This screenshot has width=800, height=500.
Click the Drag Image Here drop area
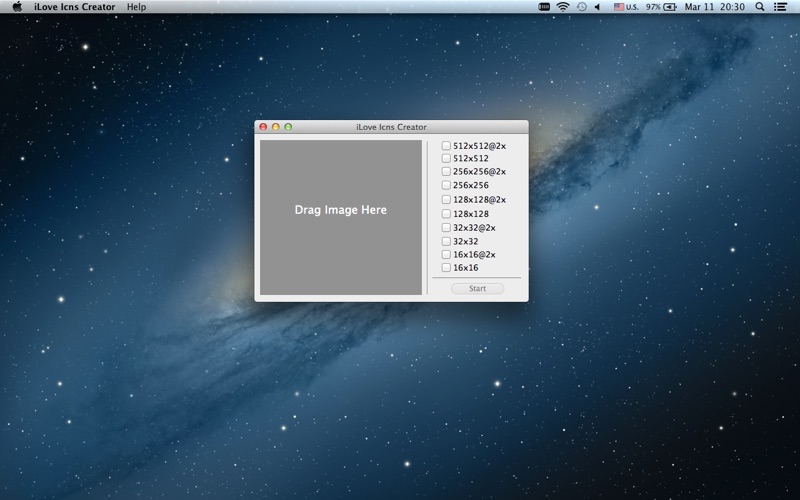(x=341, y=217)
